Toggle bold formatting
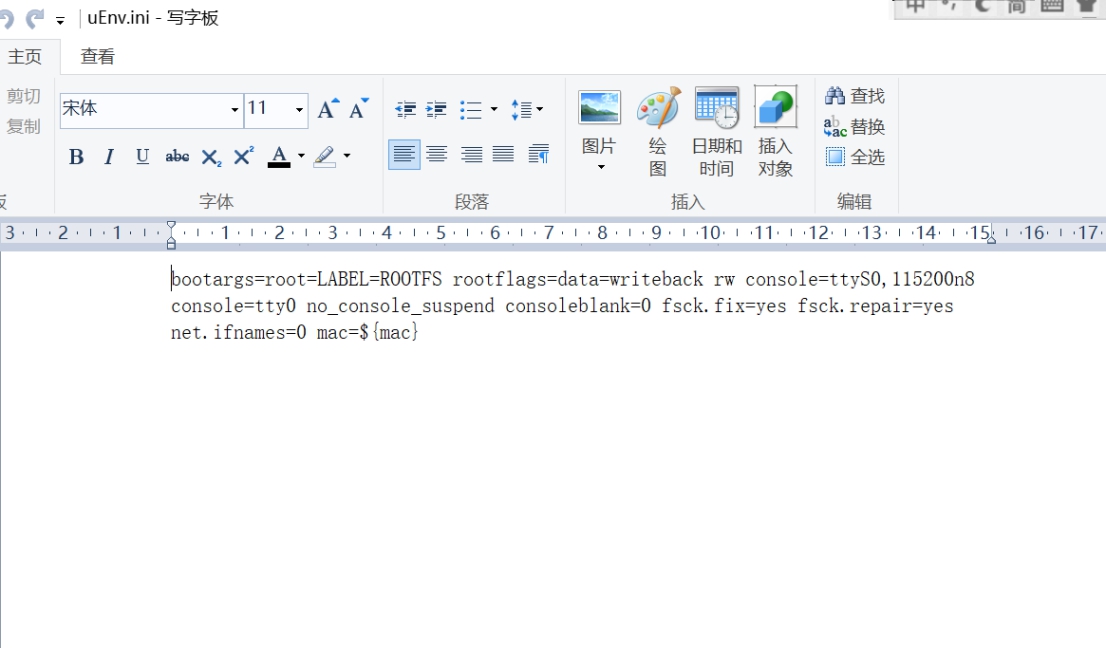Image resolution: width=1106 pixels, height=649 pixels. (76, 157)
